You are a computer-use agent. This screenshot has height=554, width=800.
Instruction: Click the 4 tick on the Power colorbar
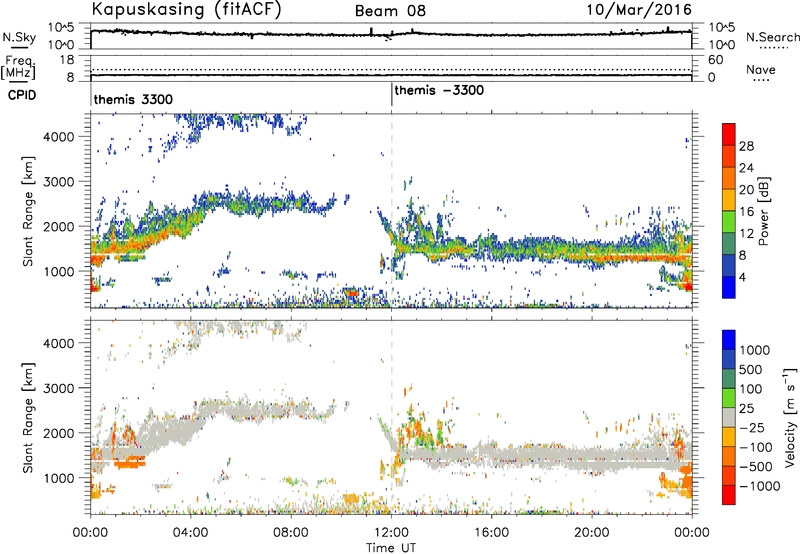pos(742,278)
